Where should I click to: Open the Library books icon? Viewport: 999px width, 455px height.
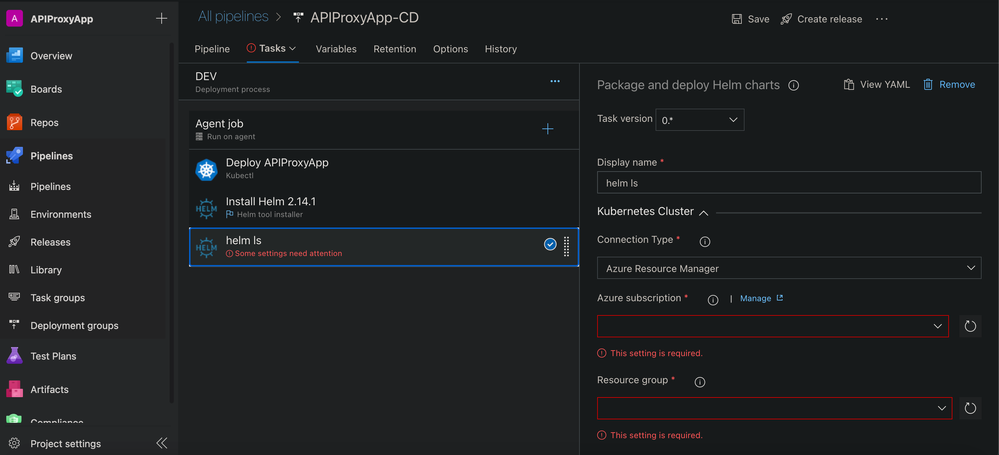pos(15,270)
